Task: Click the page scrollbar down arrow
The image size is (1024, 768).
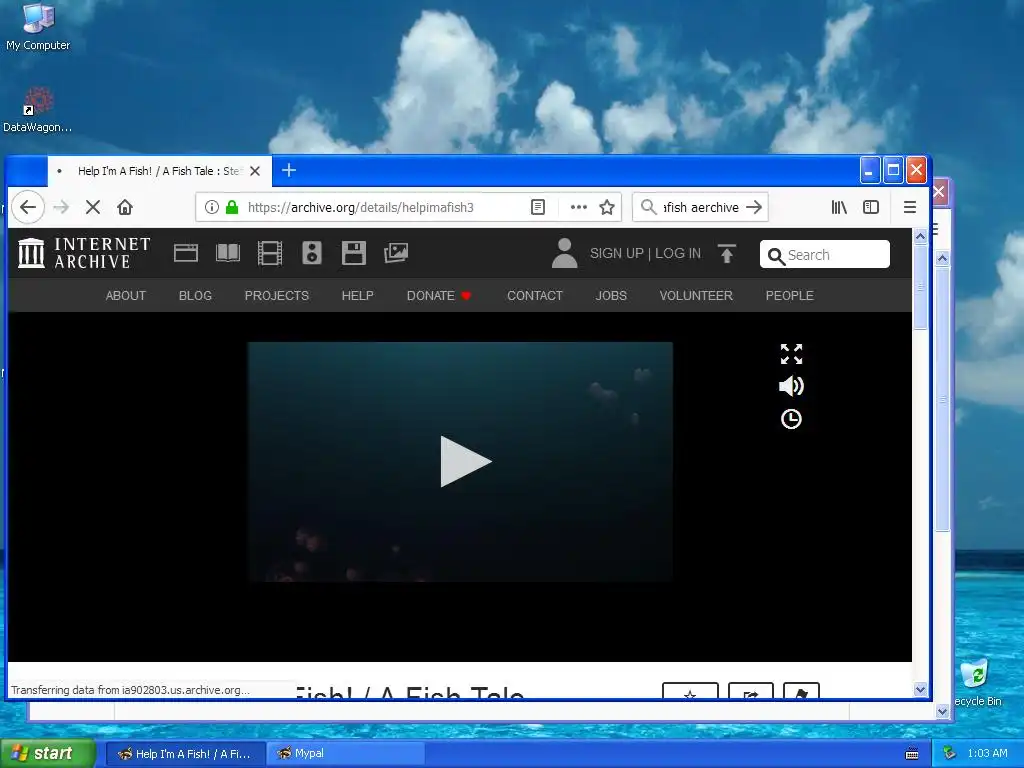Action: tap(921, 690)
